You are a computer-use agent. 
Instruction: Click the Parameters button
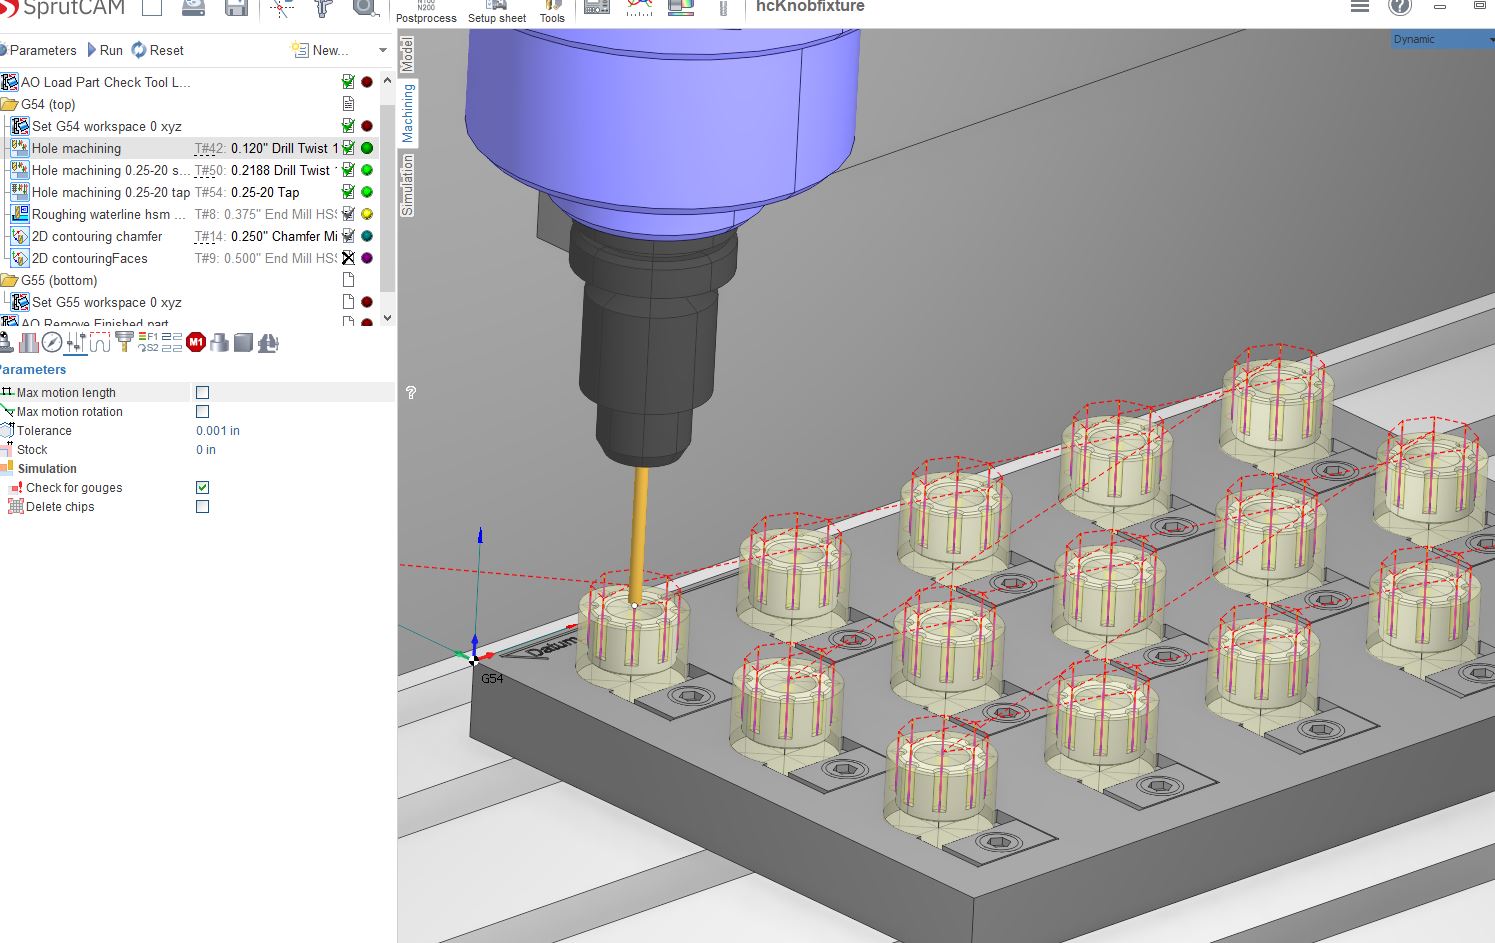tap(38, 50)
